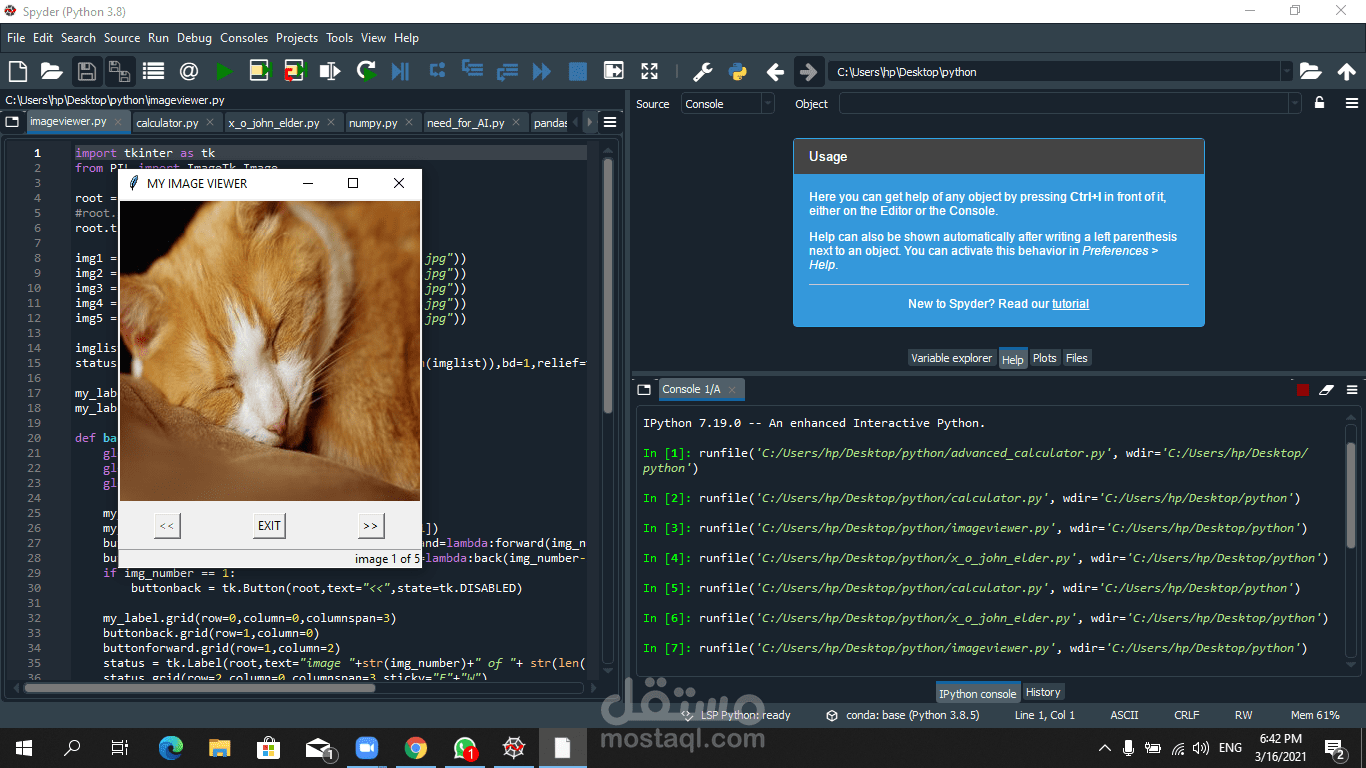Screen dimensions: 1366x768
Task: Open the Debug menu
Action: (x=195, y=38)
